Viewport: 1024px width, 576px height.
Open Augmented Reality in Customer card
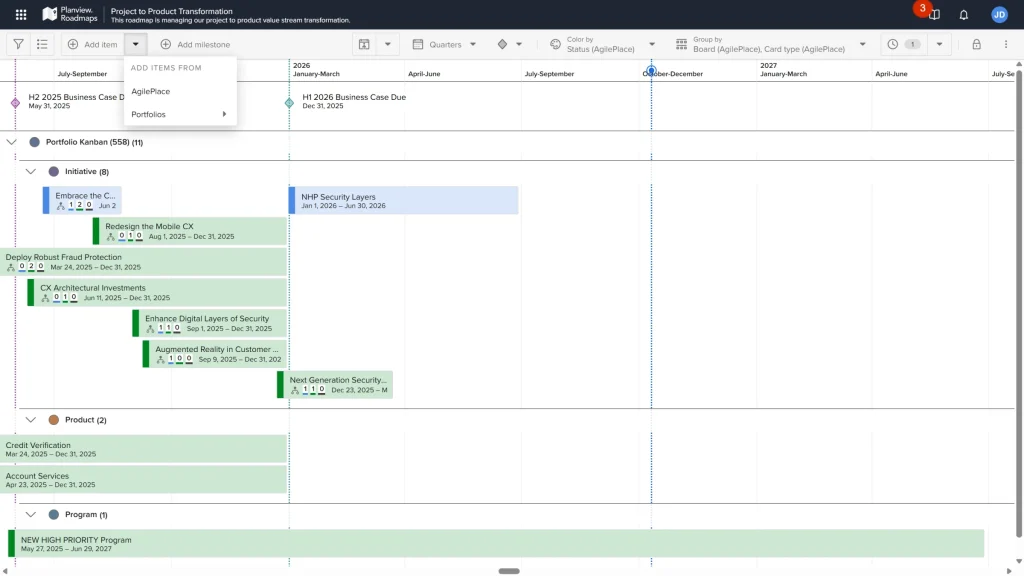(215, 354)
